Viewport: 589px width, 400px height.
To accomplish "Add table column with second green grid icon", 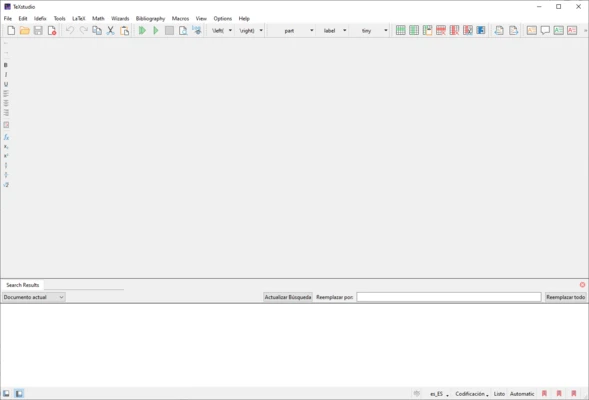I will tap(414, 30).
